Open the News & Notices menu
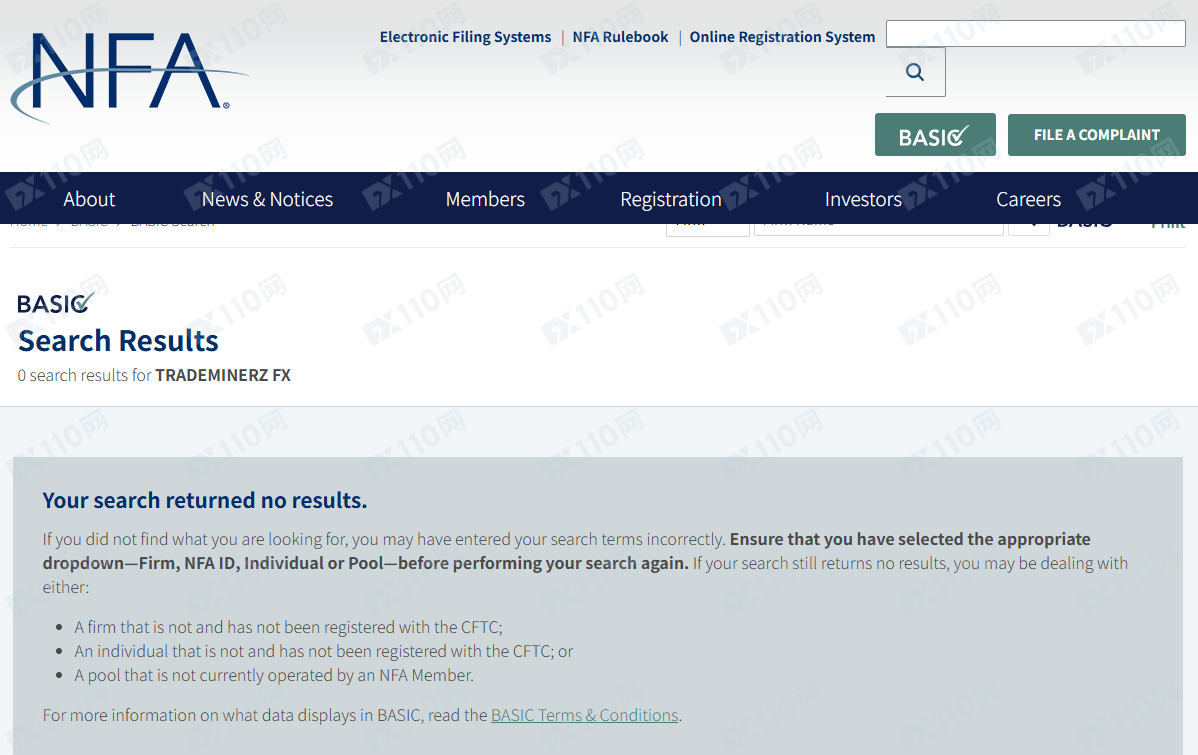The image size is (1198, 755). (267, 199)
